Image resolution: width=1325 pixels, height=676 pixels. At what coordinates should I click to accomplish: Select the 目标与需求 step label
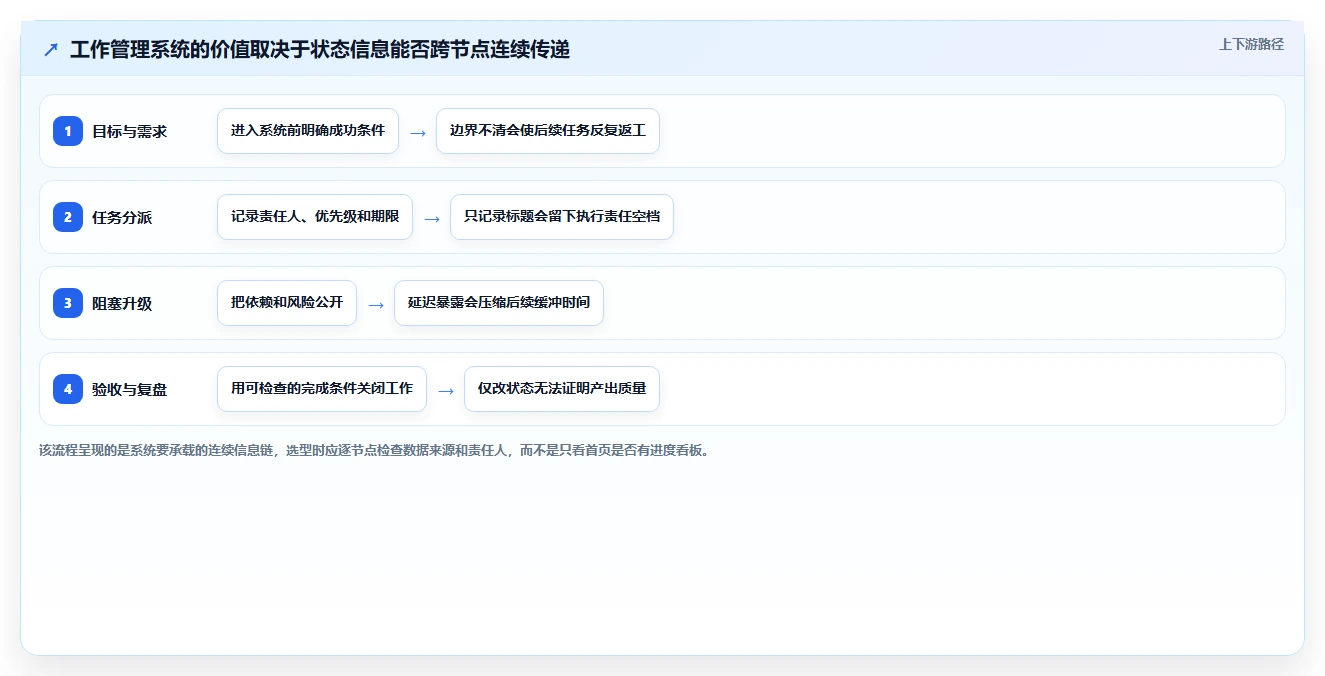[x=129, y=131]
